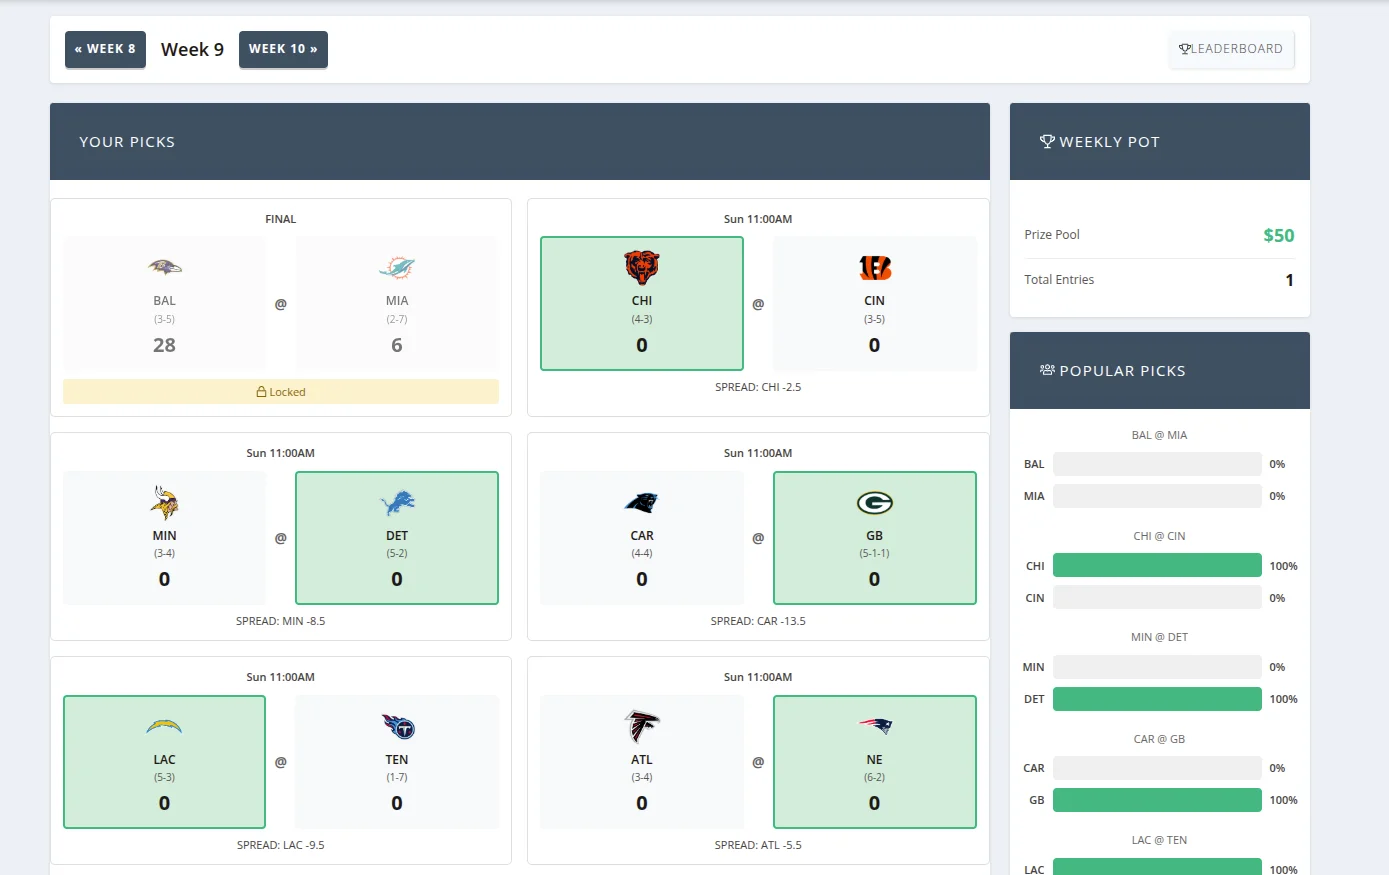Click the Locked banner under BAL game
Screen dimensions: 1389x875
(x=281, y=392)
